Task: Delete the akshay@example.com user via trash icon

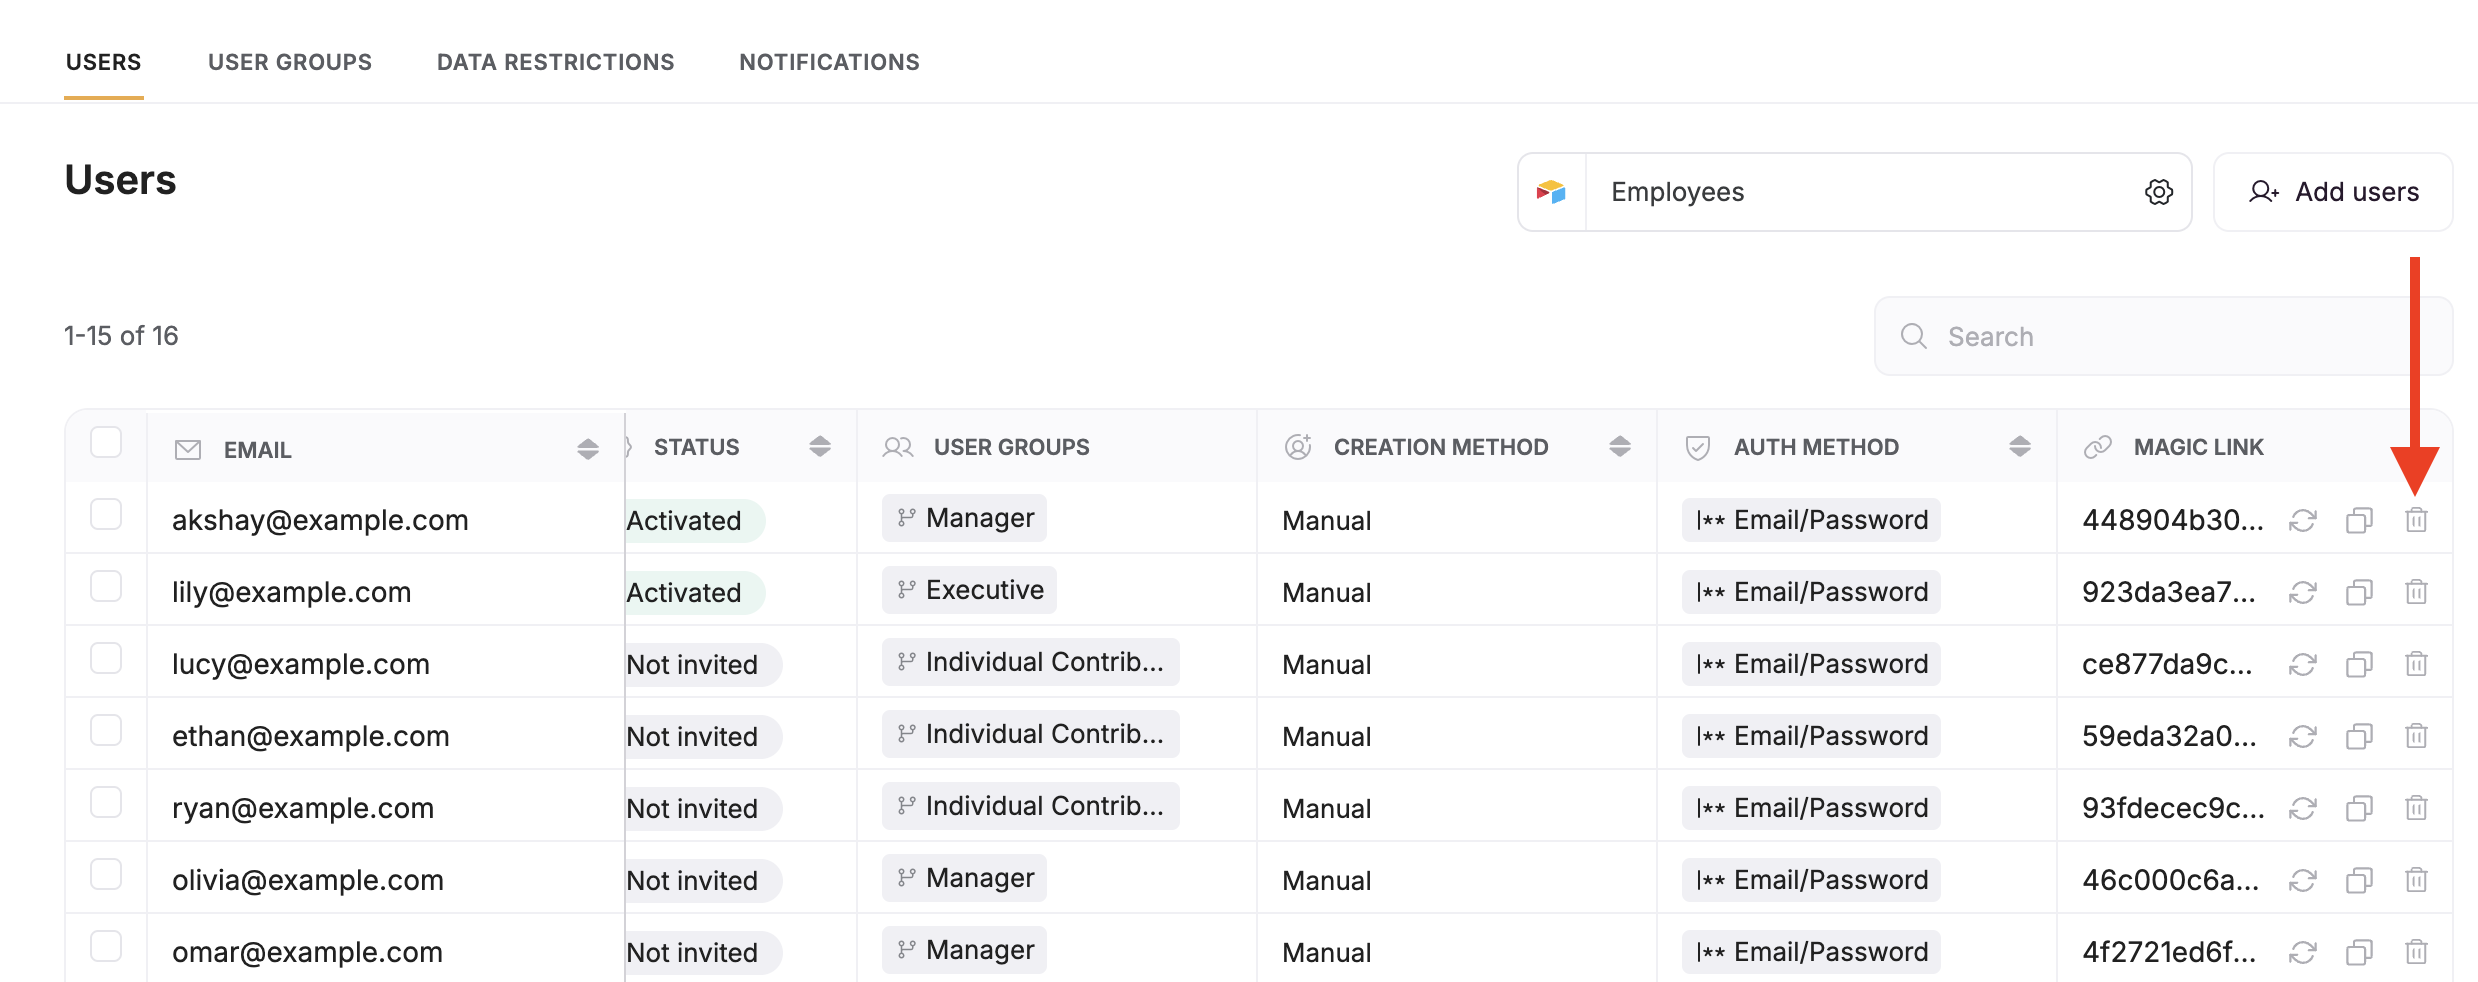Action: pyautogui.click(x=2416, y=520)
